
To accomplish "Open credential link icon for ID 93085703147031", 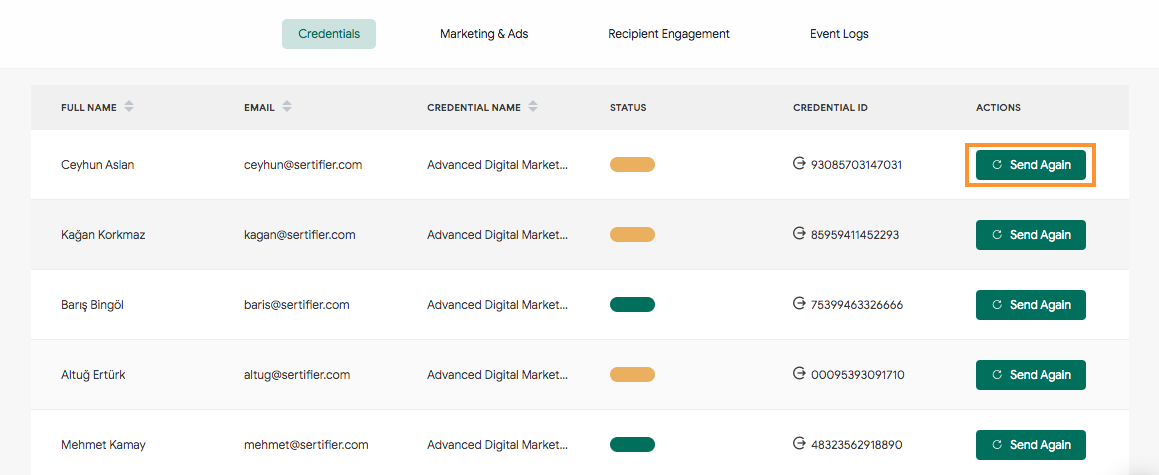I will (x=798, y=163).
